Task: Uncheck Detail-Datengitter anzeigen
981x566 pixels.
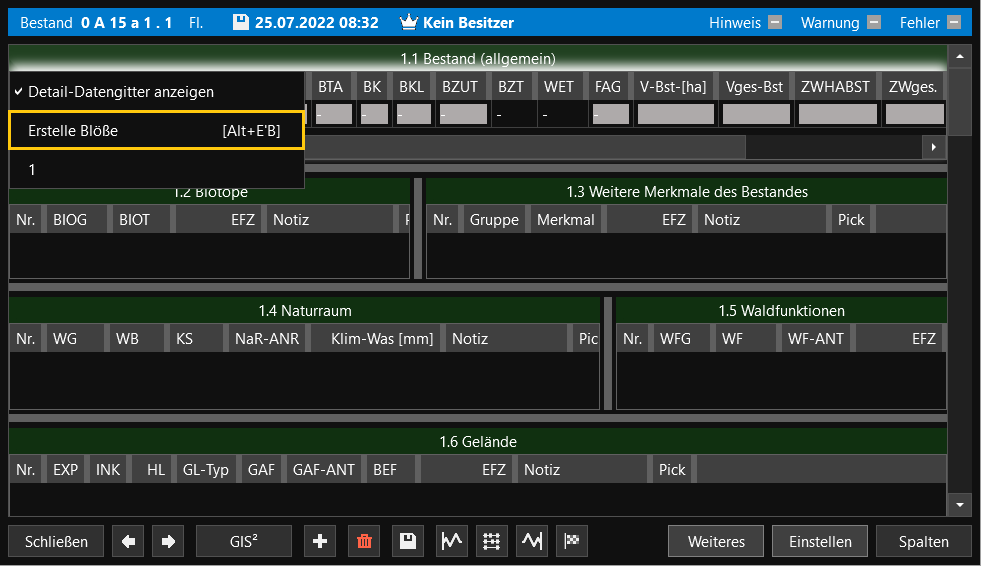Action: [120, 91]
